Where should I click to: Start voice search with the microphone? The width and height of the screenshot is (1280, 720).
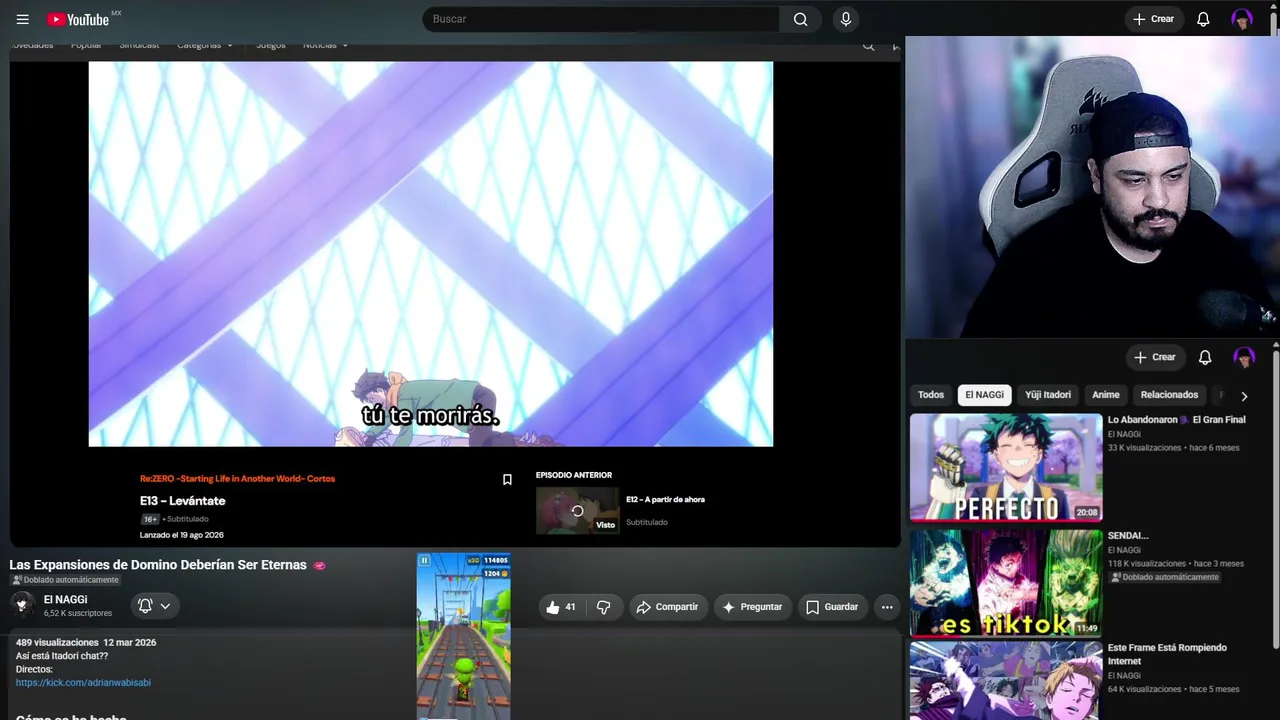[846, 19]
